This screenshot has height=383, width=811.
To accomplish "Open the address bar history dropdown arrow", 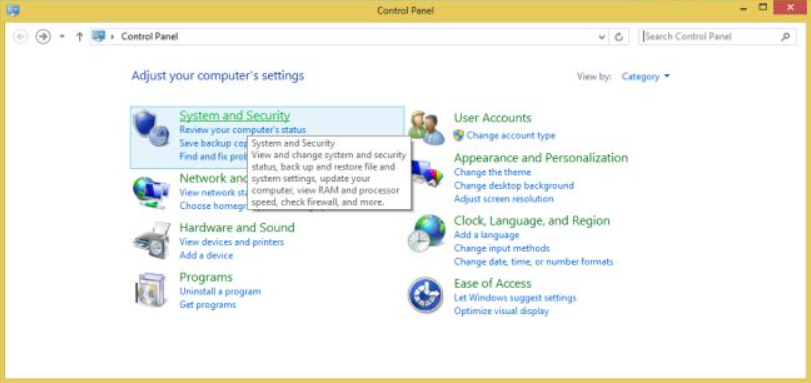I will pos(602,37).
